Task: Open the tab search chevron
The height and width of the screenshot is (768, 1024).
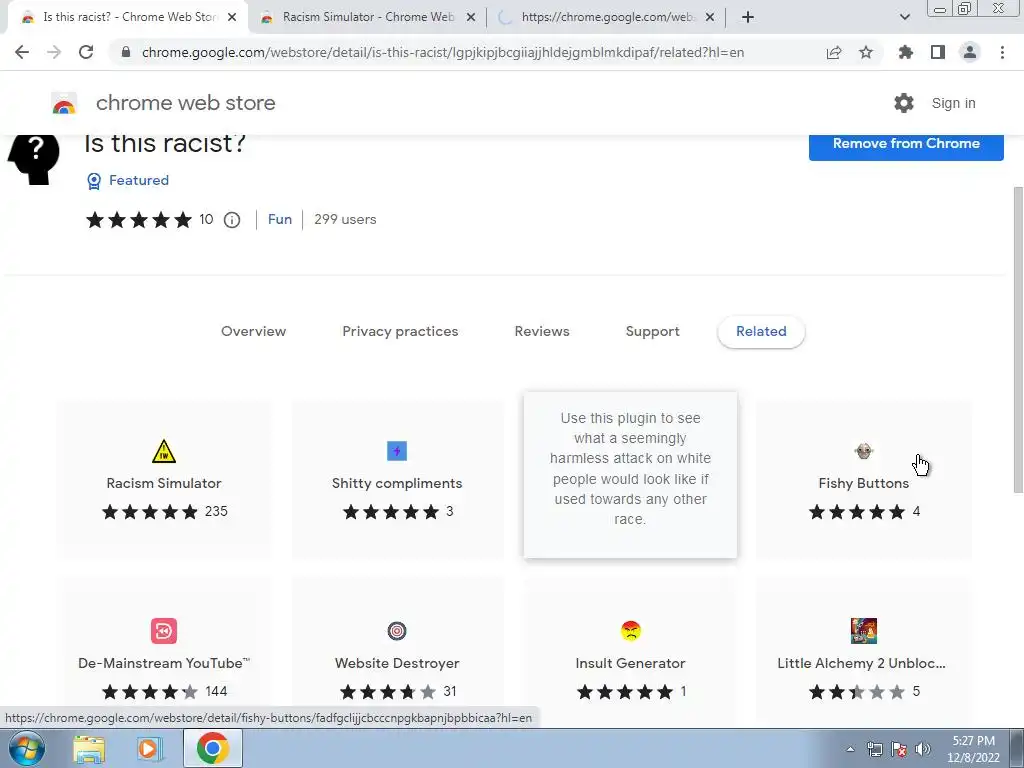Action: click(904, 17)
